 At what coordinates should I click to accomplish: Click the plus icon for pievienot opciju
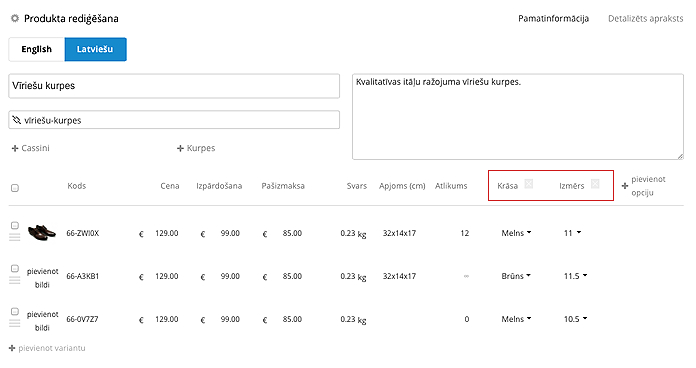pos(625,186)
